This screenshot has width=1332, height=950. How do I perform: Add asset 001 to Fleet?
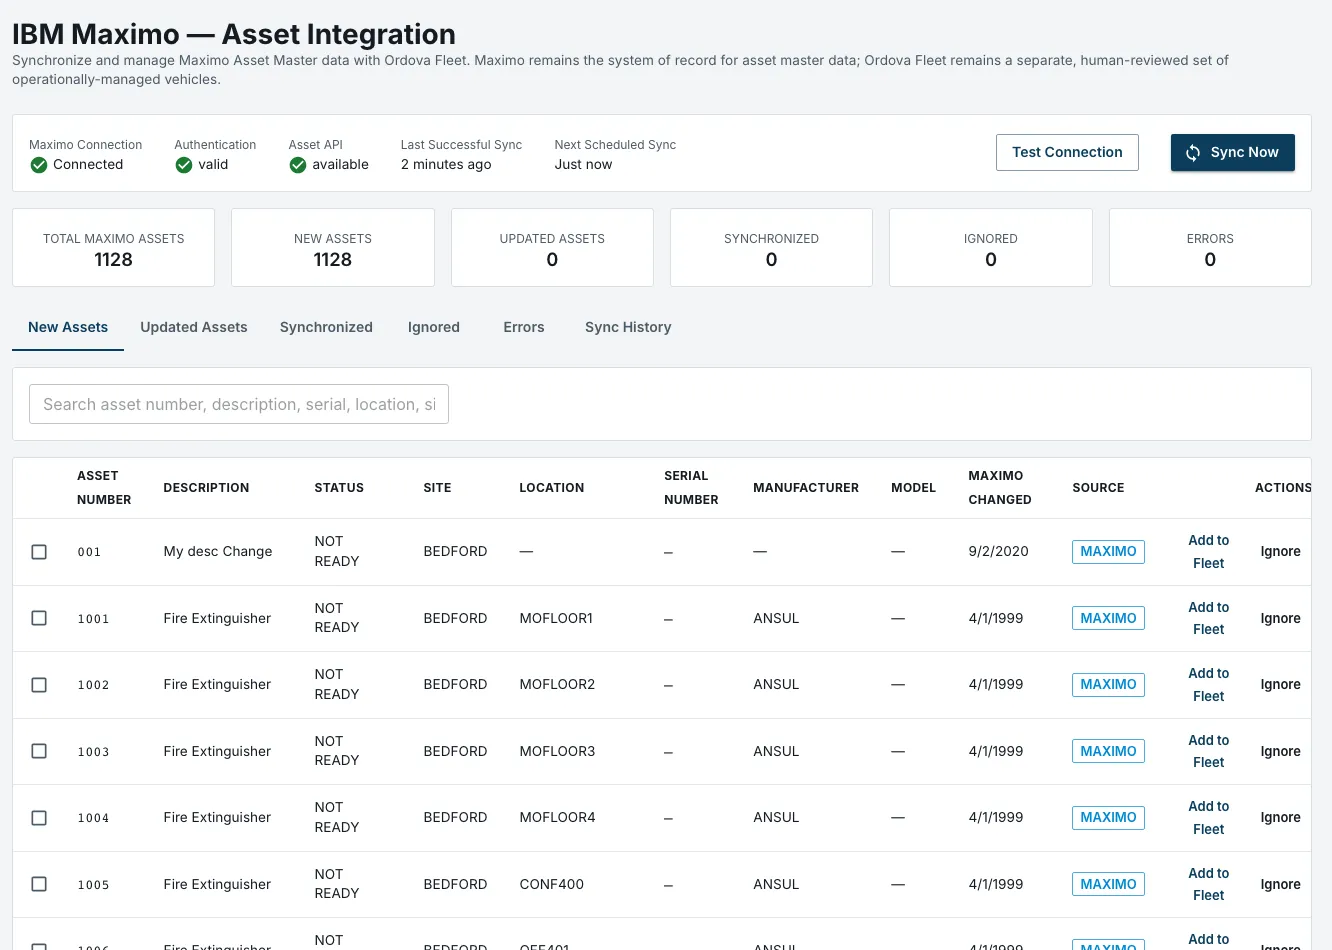[x=1208, y=552]
